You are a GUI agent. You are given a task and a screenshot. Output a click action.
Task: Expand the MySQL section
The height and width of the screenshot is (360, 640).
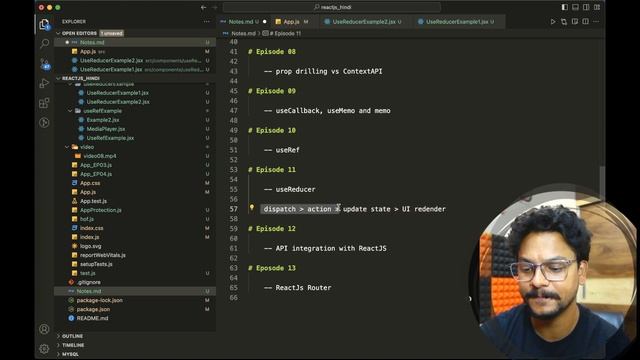70,354
